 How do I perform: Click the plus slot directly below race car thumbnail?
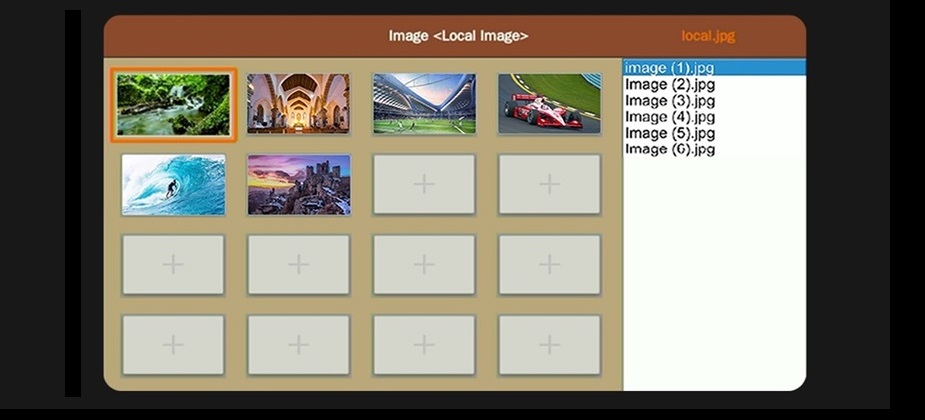(x=549, y=185)
